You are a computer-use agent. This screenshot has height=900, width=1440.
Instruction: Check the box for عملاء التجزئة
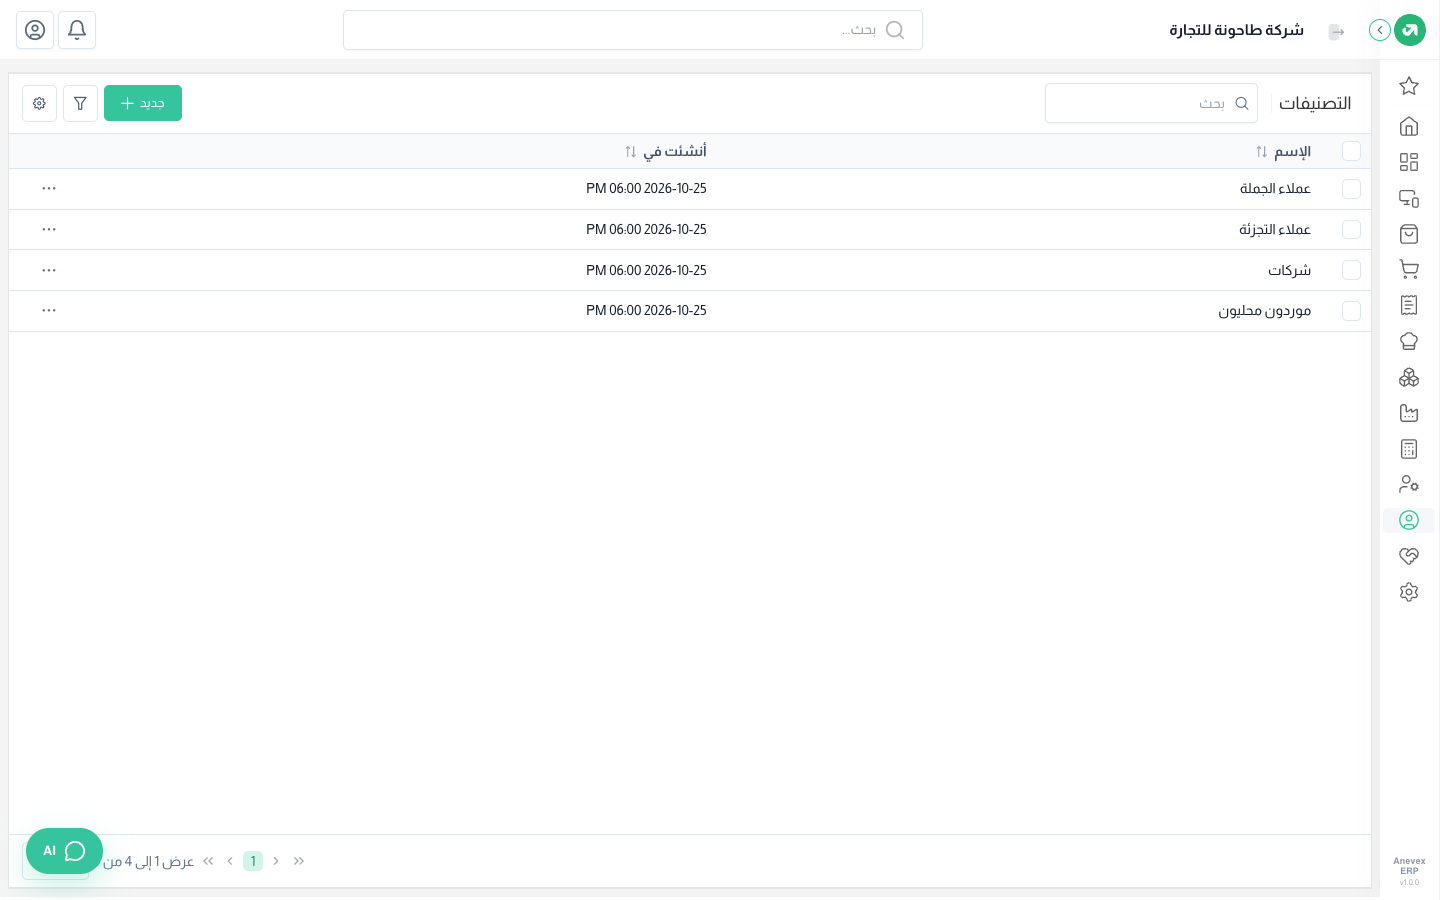tap(1351, 229)
